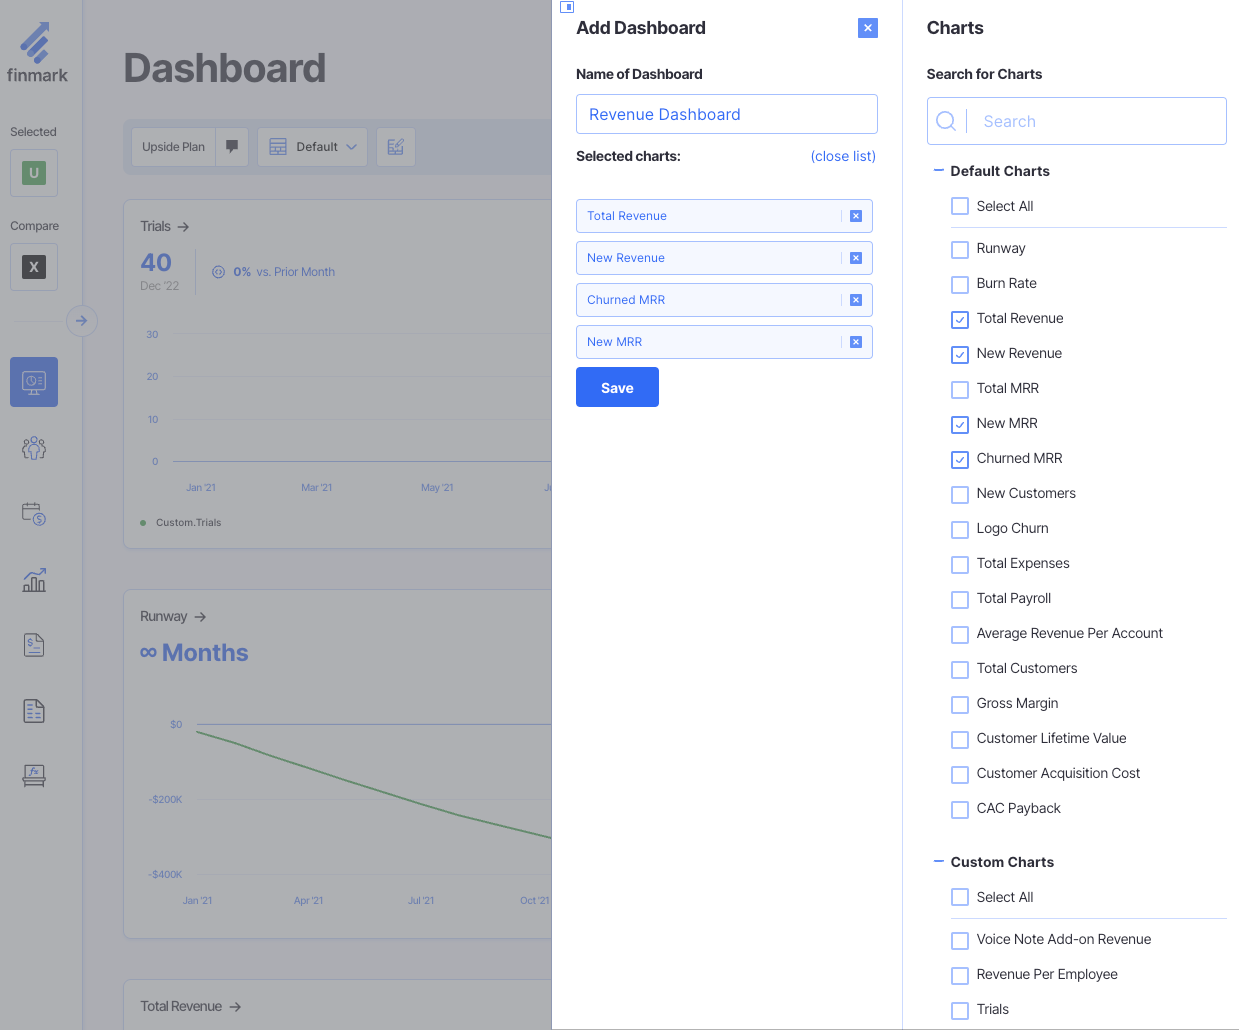Select the Employees people icon in sidebar
Screen dimensions: 1239x1030
point(33,447)
